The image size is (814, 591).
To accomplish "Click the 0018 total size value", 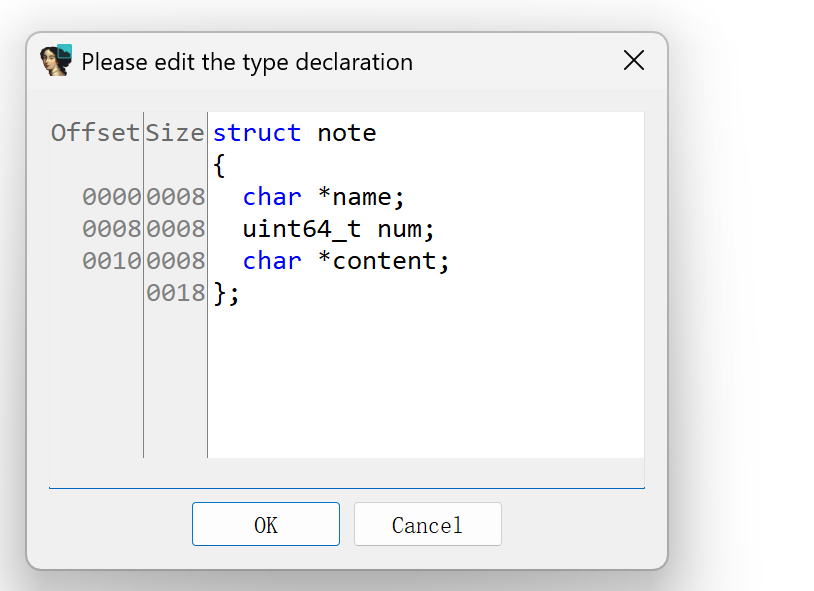I will click(175, 293).
